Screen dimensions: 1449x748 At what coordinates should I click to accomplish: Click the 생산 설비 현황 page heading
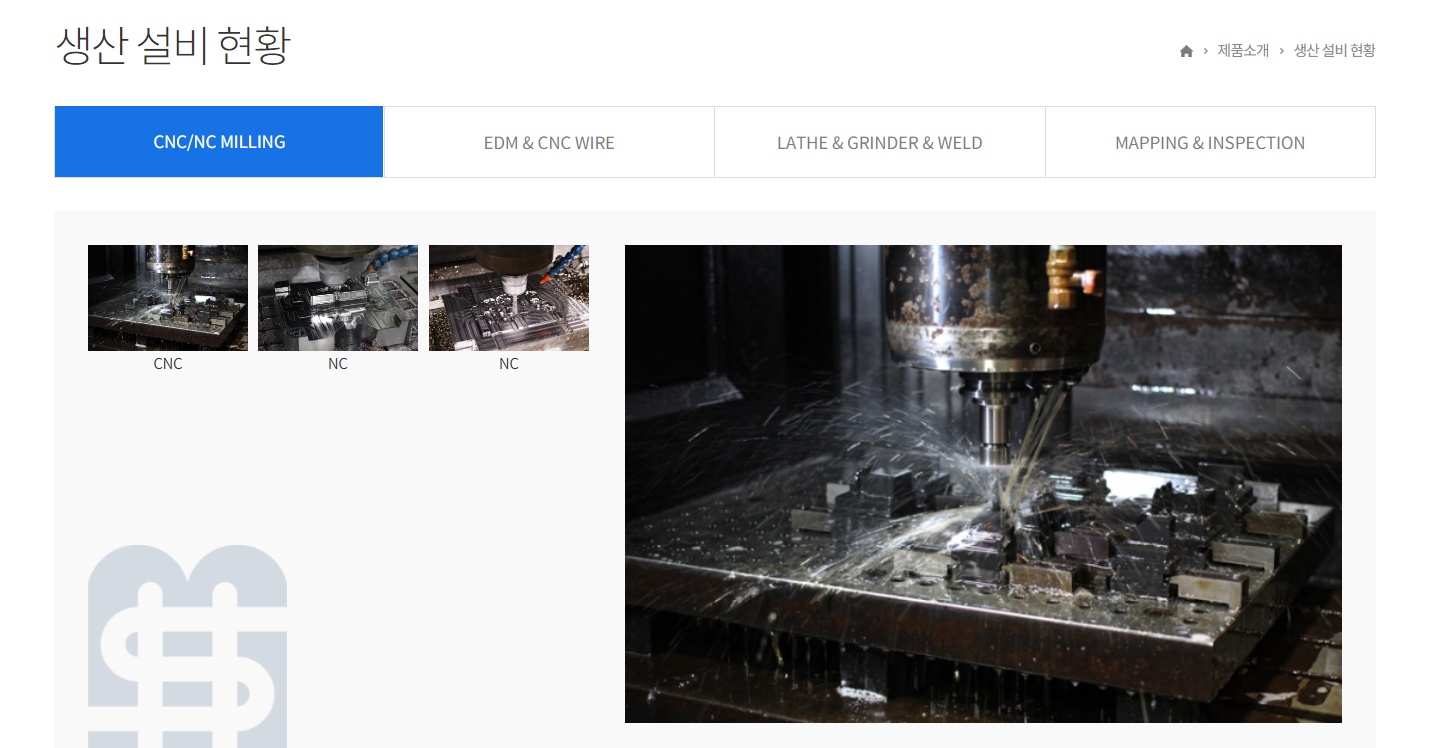[x=173, y=46]
